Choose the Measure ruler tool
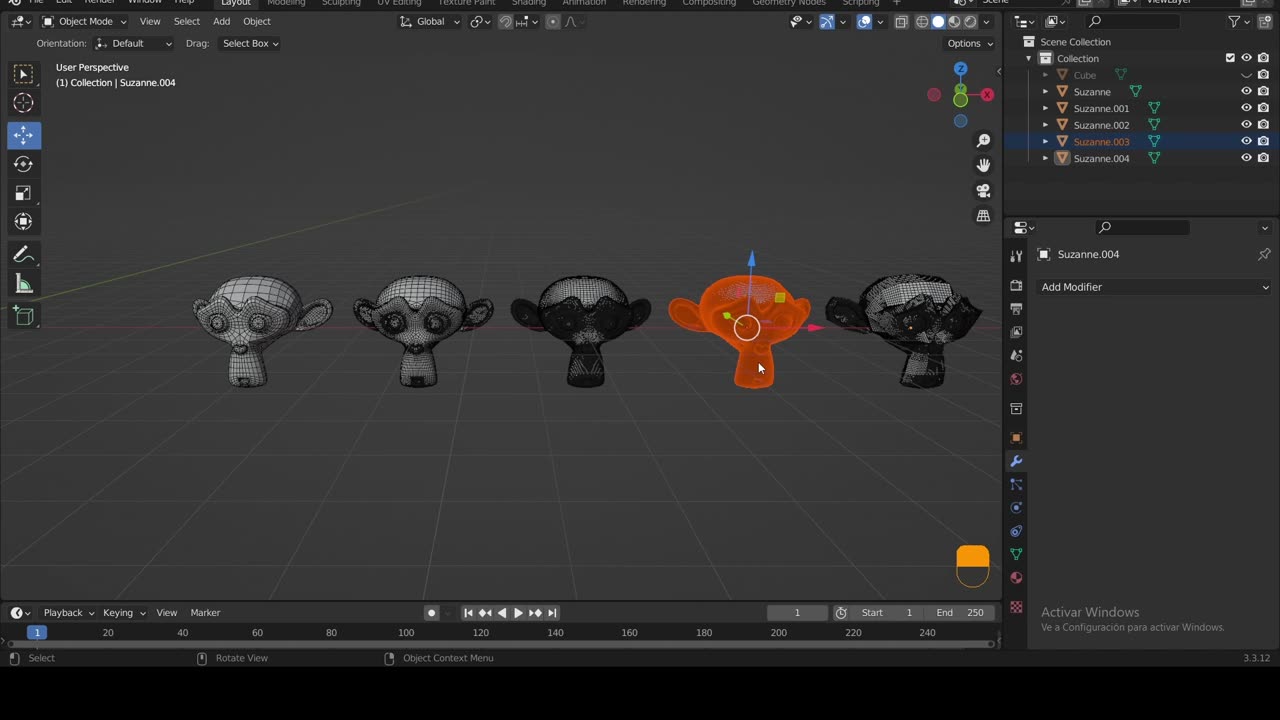The image size is (1280, 720). point(23,285)
